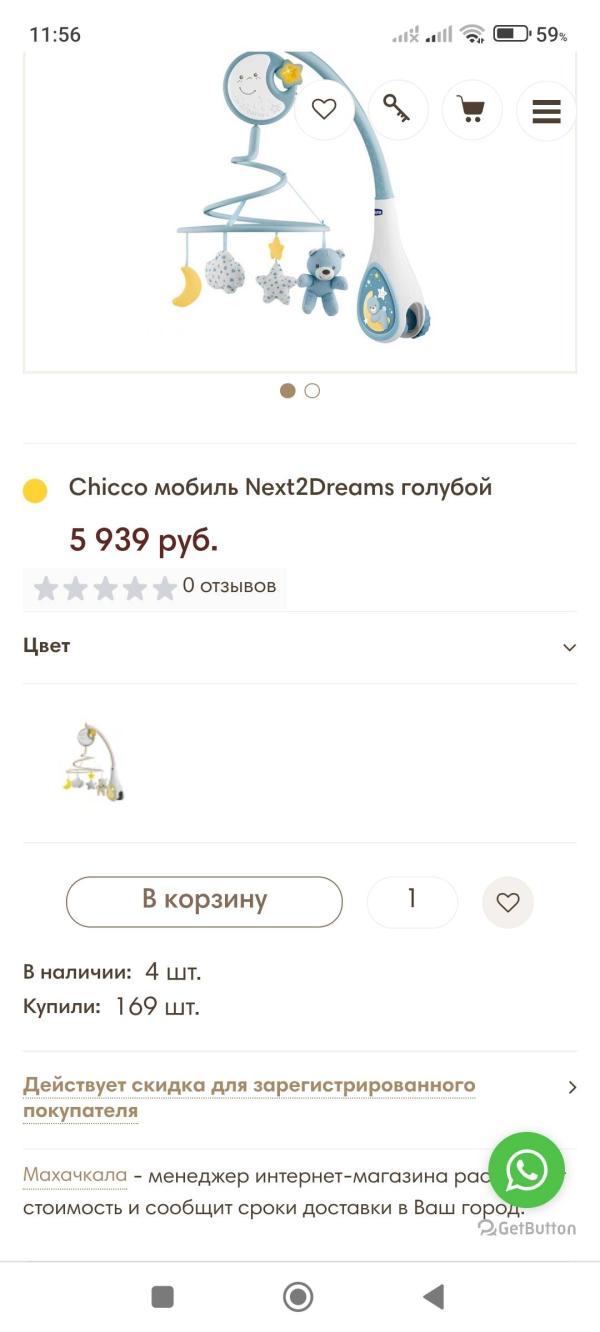Select the first image carousel dot
600x1332 pixels.
point(288,391)
